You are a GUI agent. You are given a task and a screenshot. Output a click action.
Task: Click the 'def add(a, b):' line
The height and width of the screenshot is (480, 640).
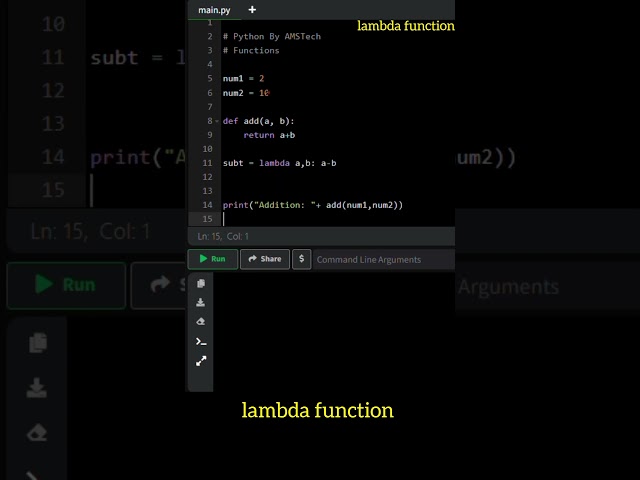tap(258, 121)
